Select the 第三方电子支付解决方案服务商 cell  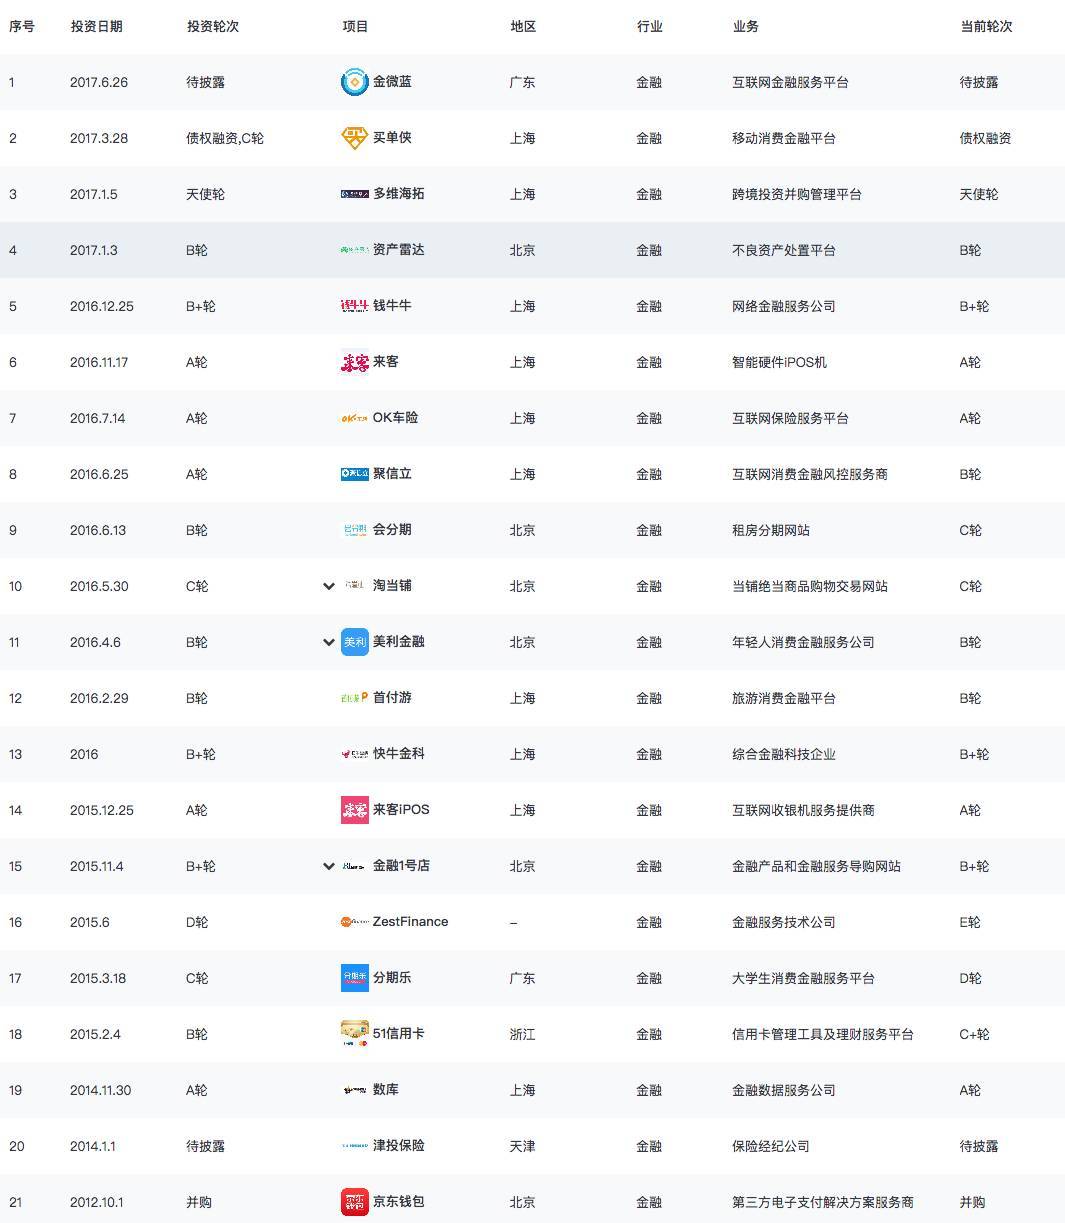(x=823, y=1202)
